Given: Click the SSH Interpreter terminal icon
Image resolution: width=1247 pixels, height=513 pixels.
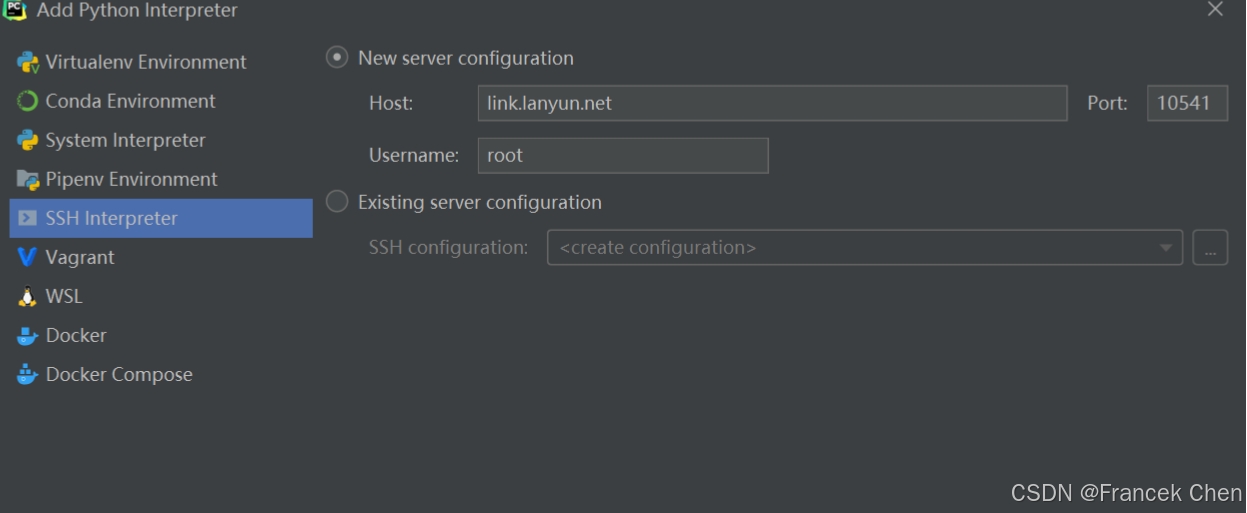Looking at the screenshot, I should pyautogui.click(x=27, y=218).
